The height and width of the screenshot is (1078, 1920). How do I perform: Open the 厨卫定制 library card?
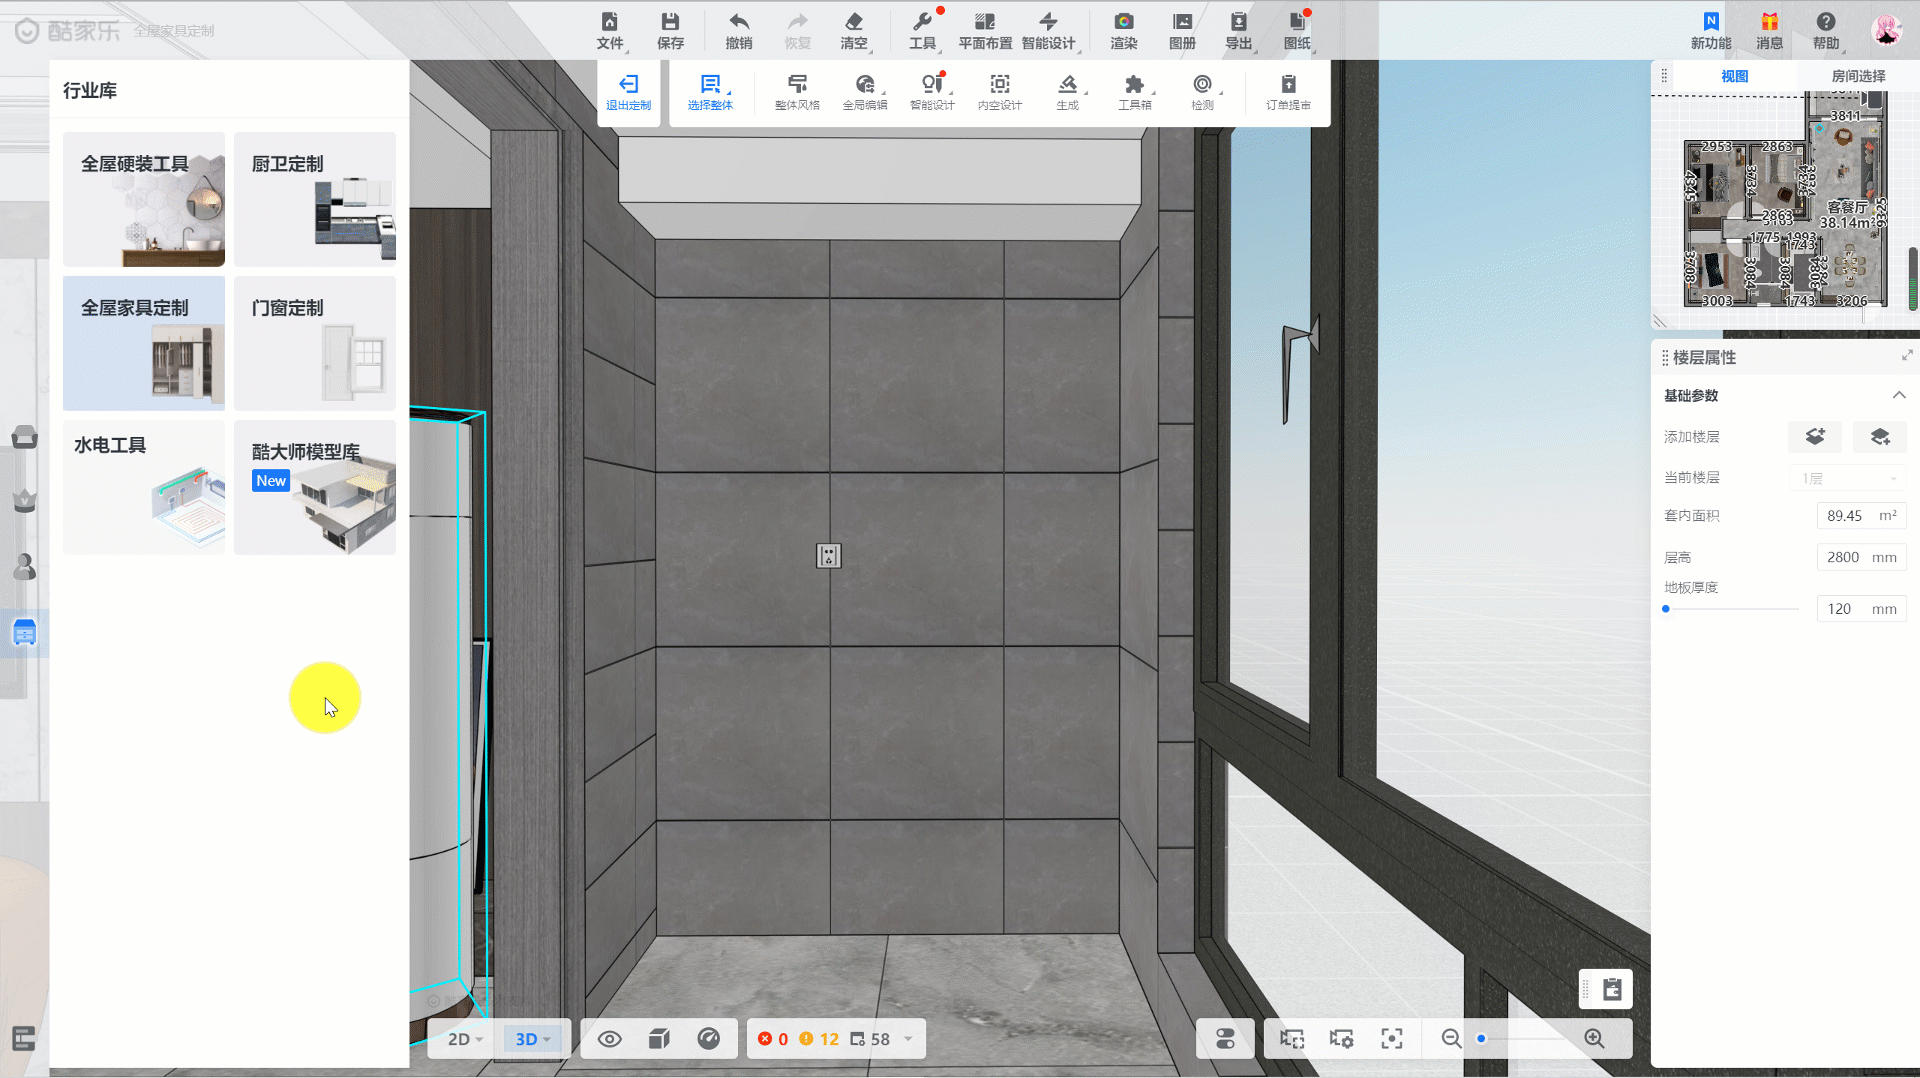[314, 199]
